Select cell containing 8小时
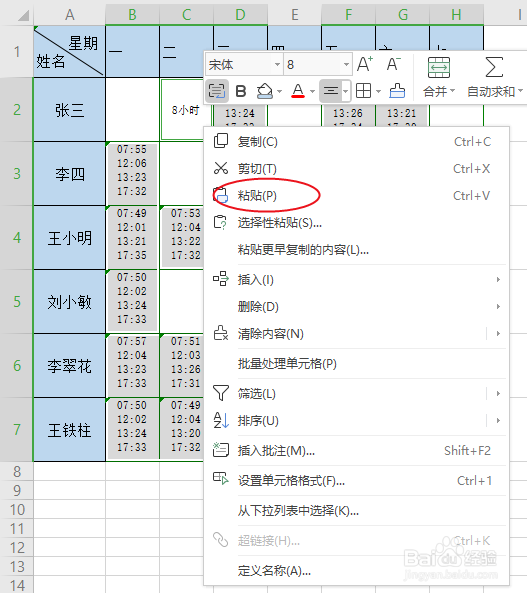Viewport: 527px width, 593px height. [185, 110]
